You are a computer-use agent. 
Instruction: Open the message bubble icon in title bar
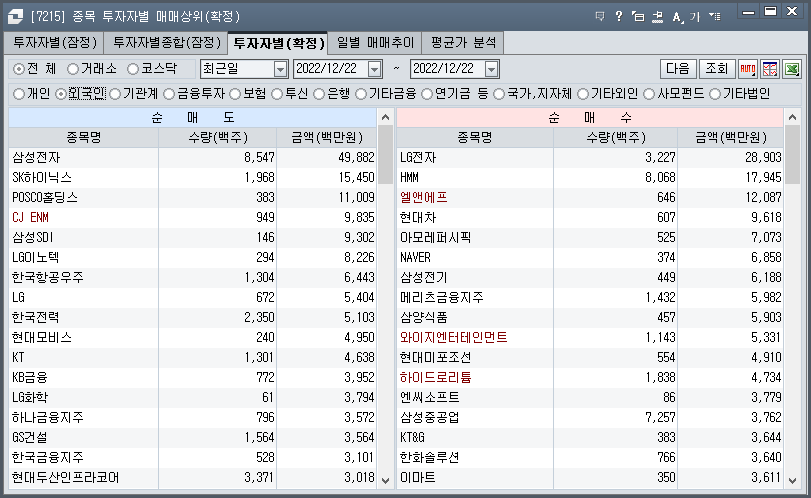tap(600, 17)
